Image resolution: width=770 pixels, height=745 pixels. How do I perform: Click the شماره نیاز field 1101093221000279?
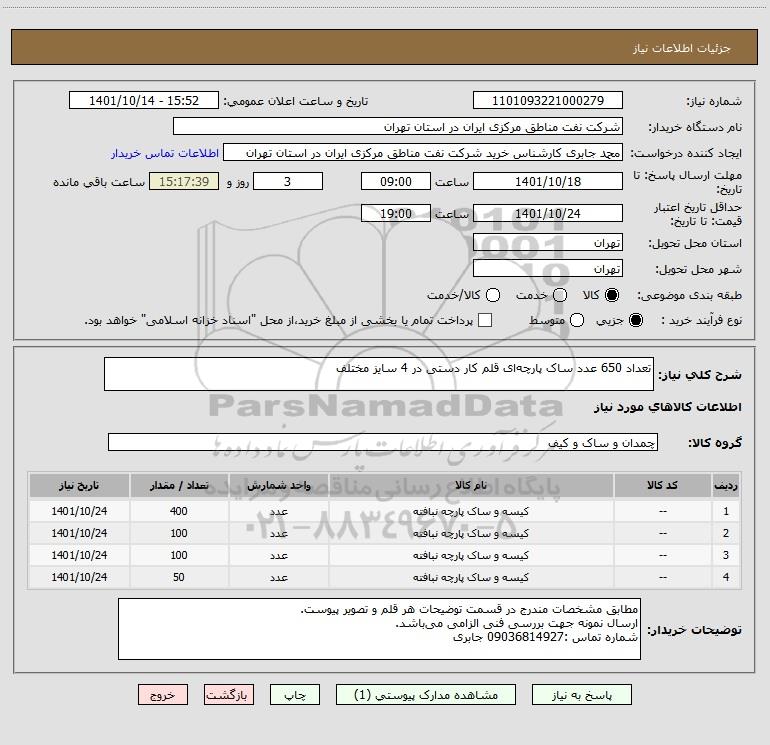pyautogui.click(x=548, y=101)
